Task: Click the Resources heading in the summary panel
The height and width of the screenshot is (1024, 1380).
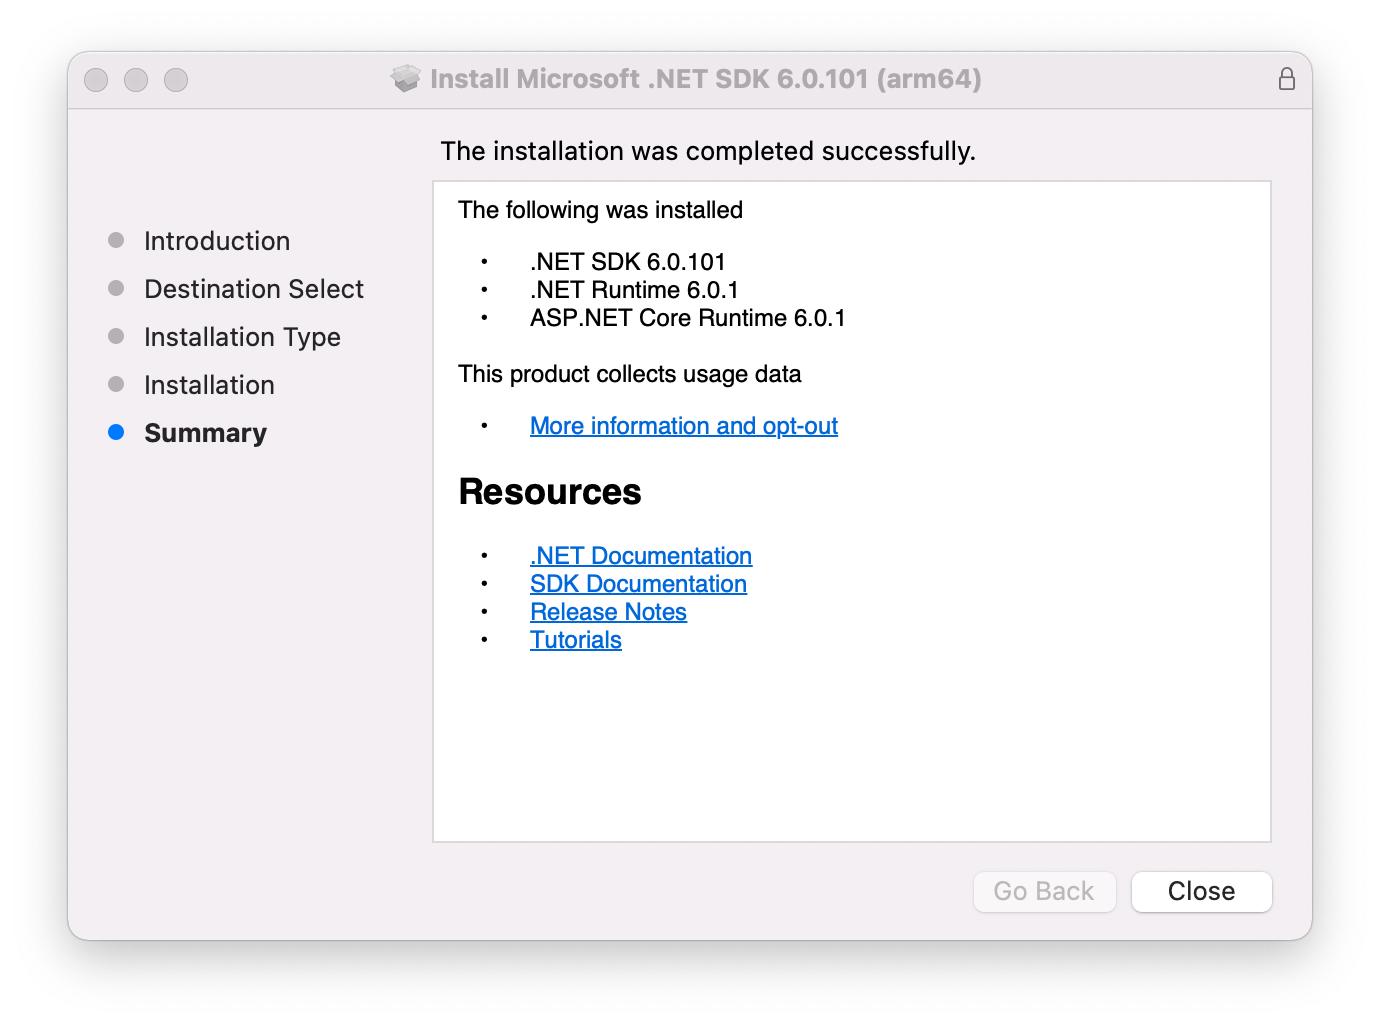Action: (549, 491)
